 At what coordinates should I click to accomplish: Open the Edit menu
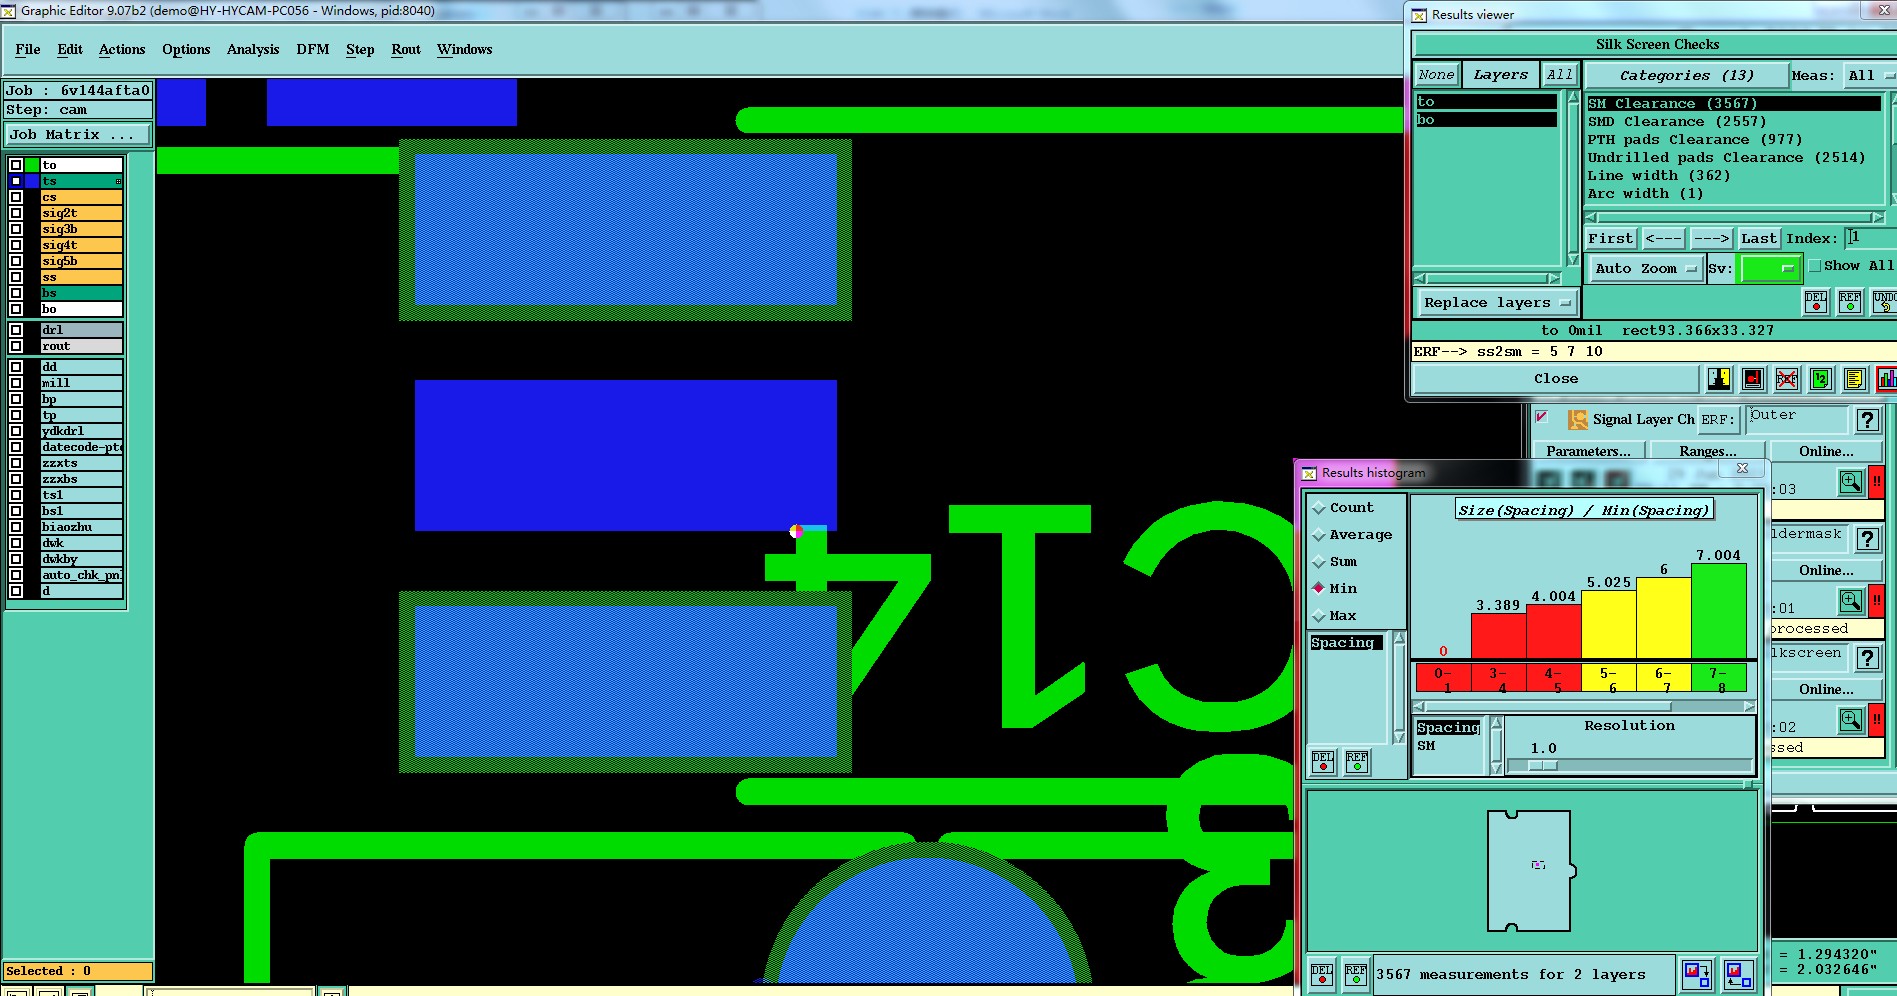[70, 49]
